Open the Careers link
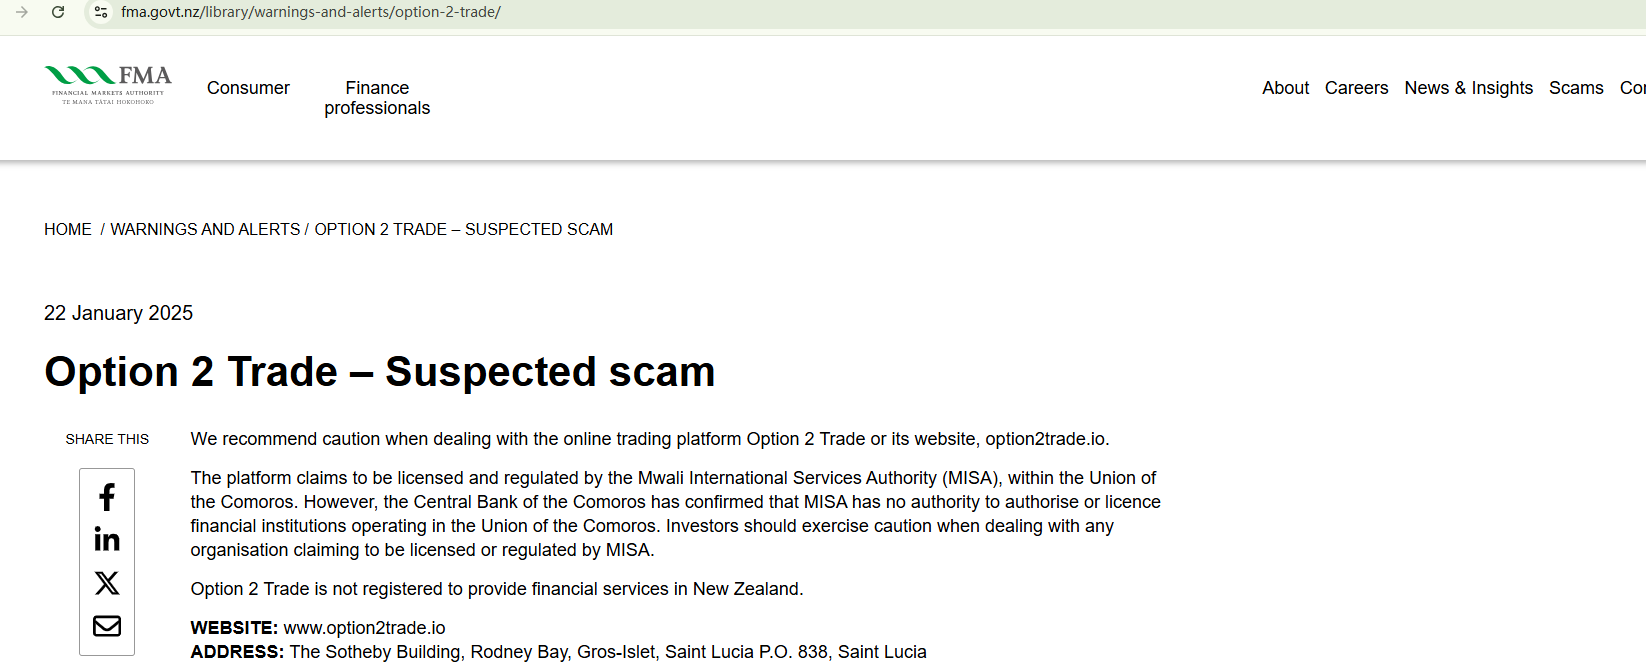The height and width of the screenshot is (668, 1646). (1356, 88)
